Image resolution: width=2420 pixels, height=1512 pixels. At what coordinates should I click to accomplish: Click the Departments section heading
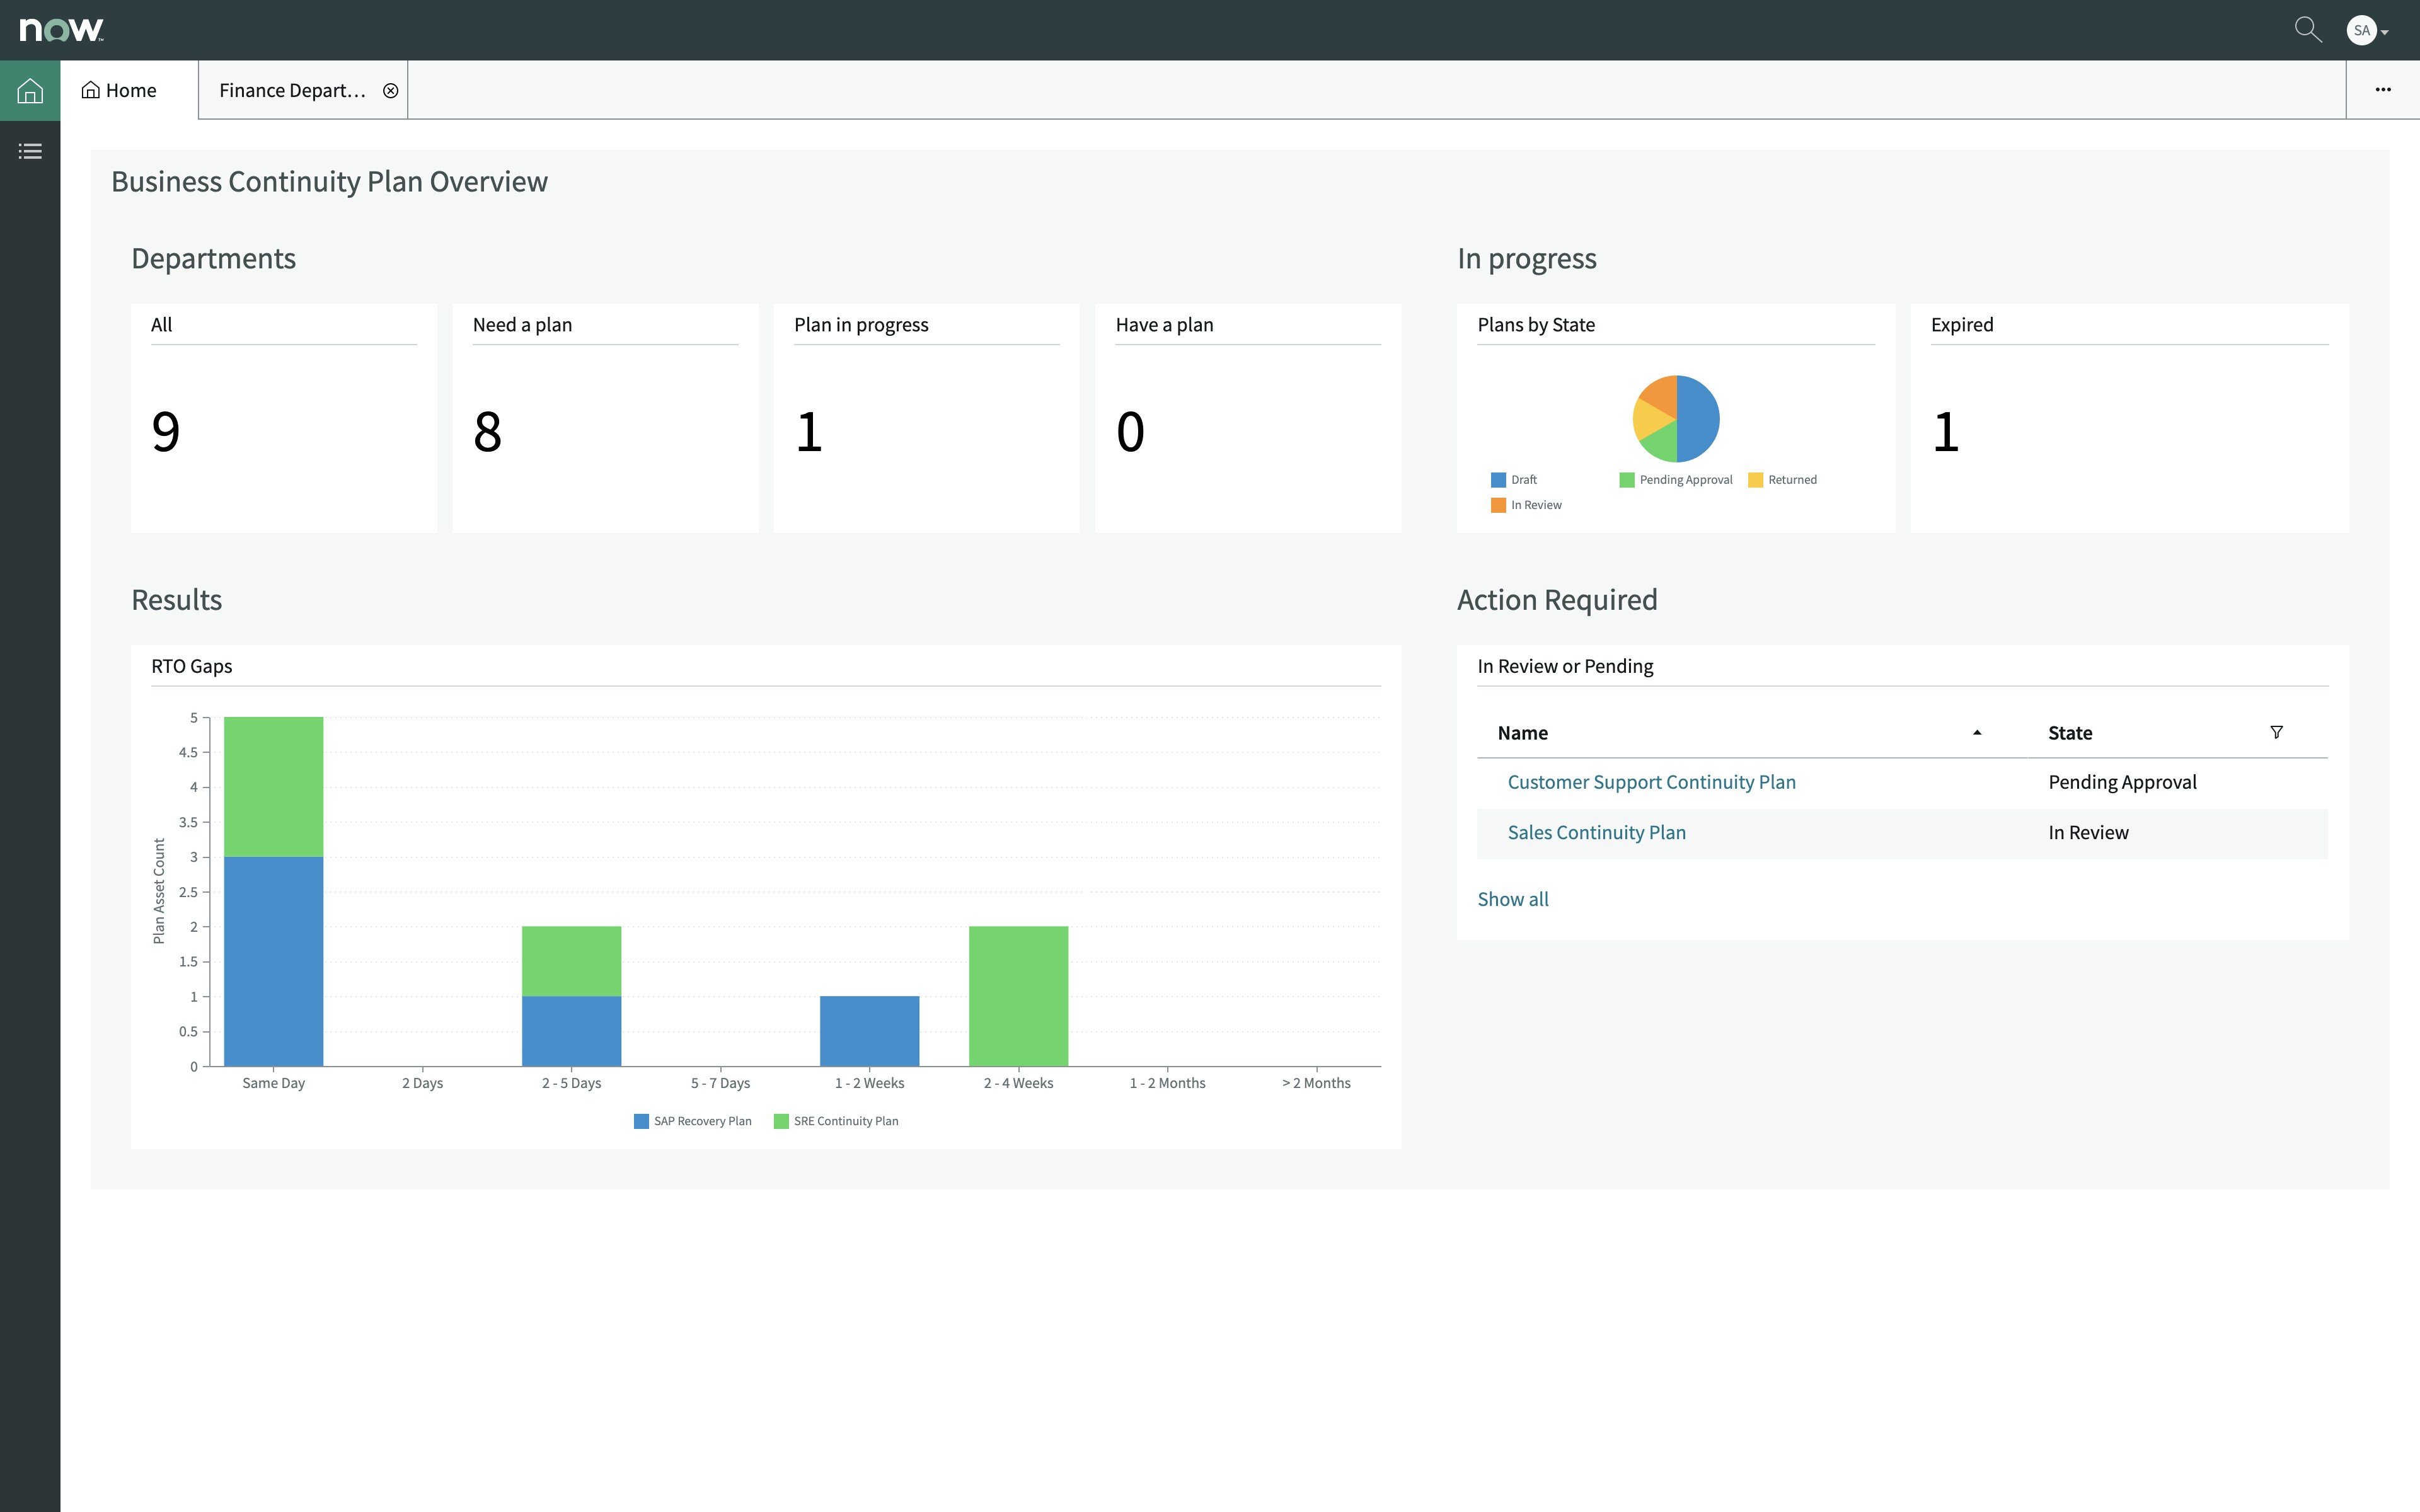pyautogui.click(x=213, y=258)
